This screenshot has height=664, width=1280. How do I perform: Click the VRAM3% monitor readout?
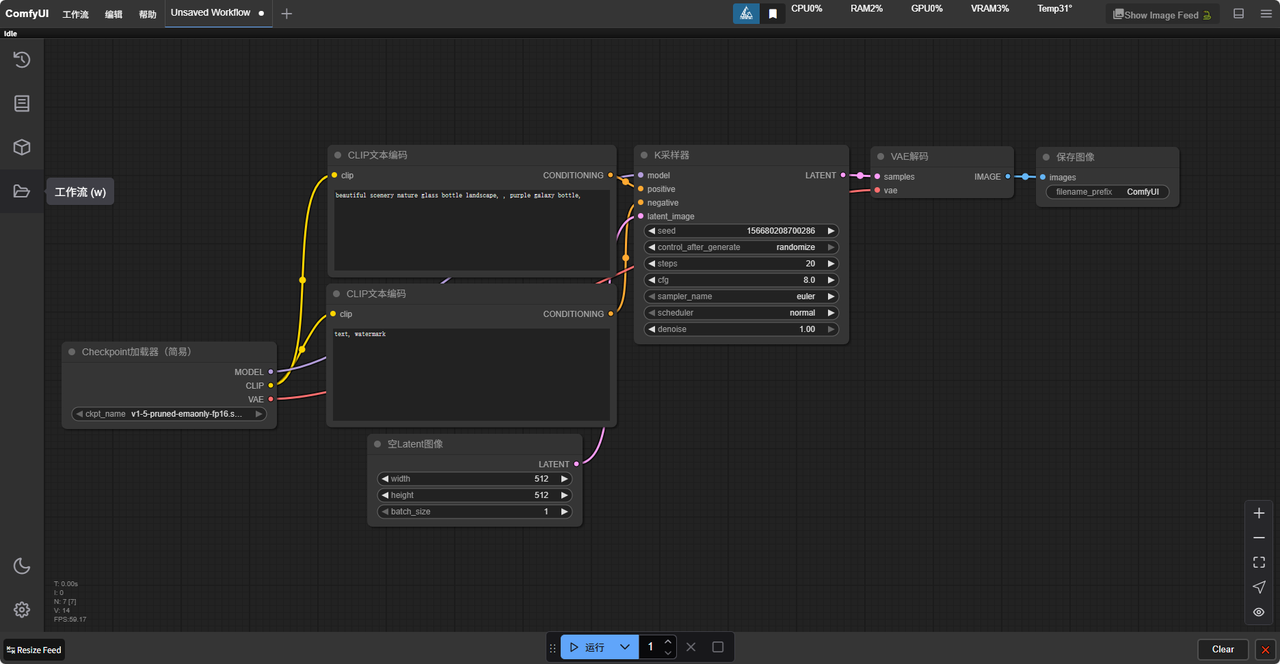[989, 8]
